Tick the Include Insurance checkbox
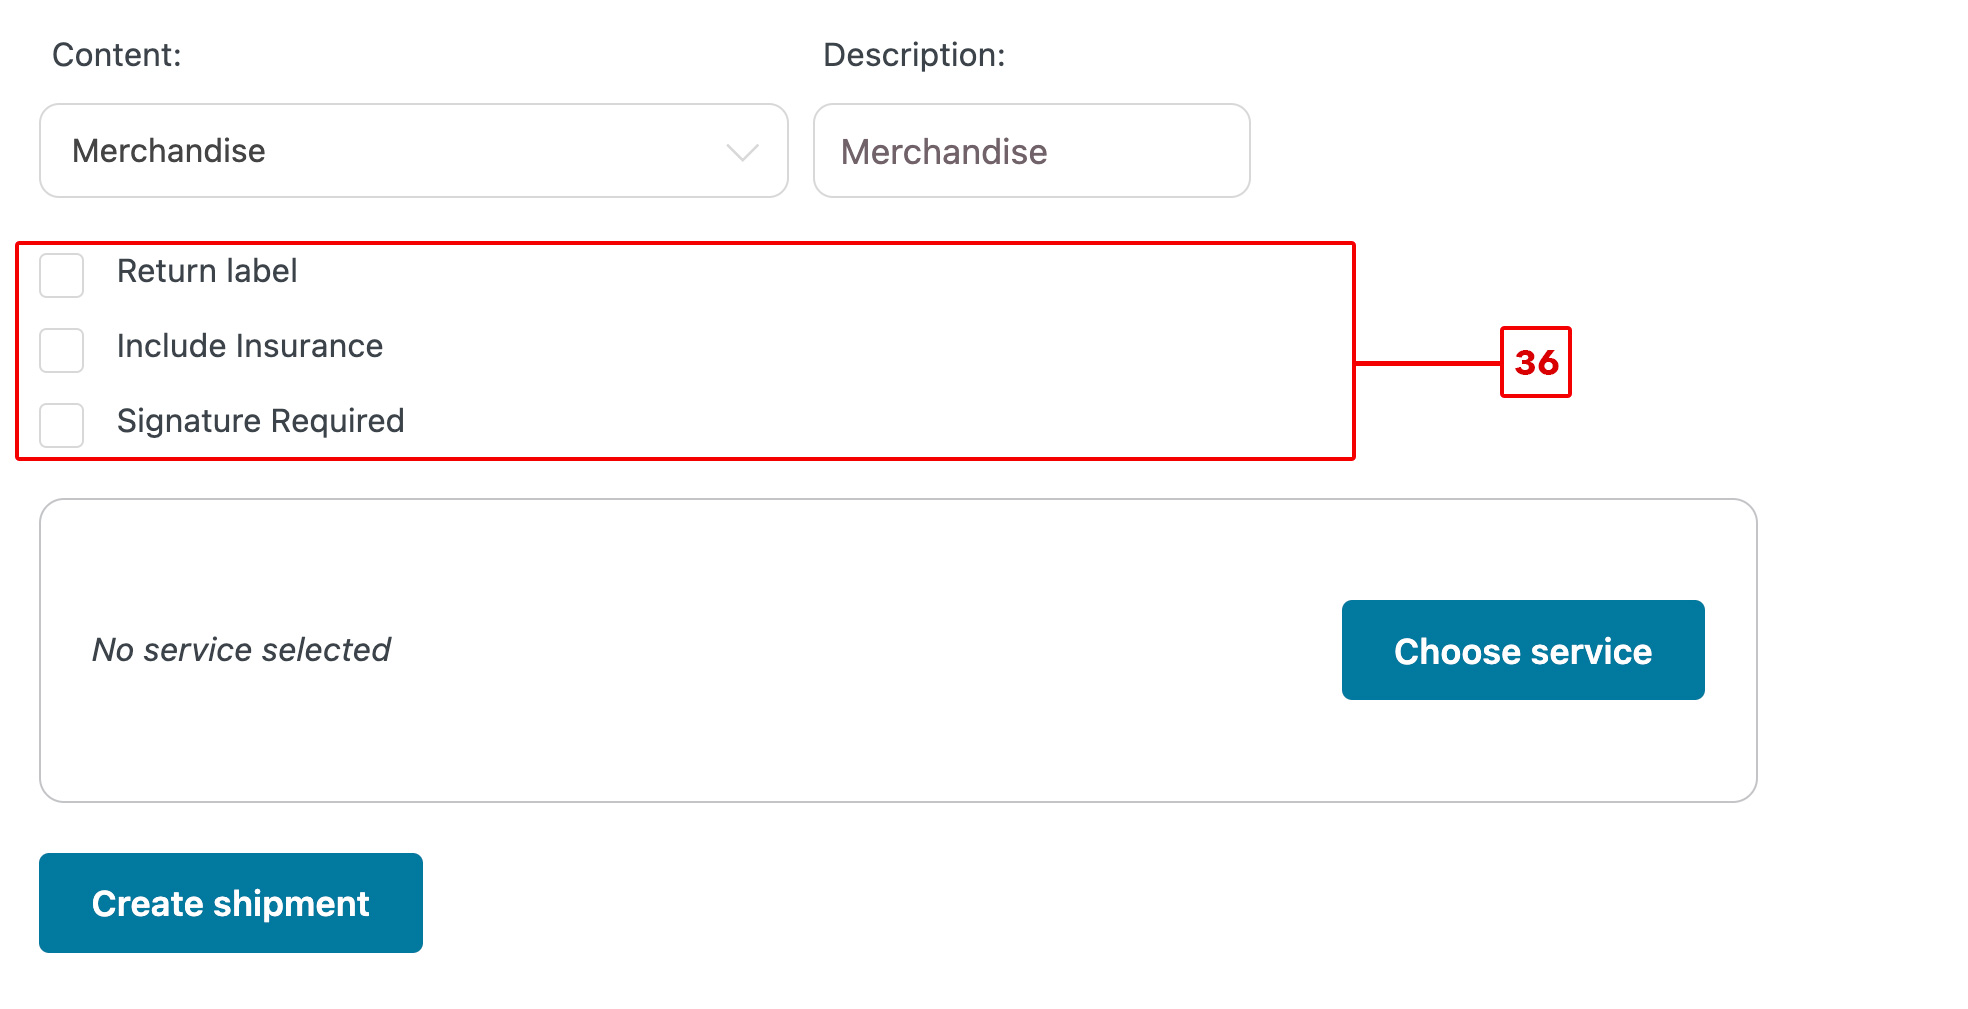Image resolution: width=1968 pixels, height=1009 pixels. (61, 350)
